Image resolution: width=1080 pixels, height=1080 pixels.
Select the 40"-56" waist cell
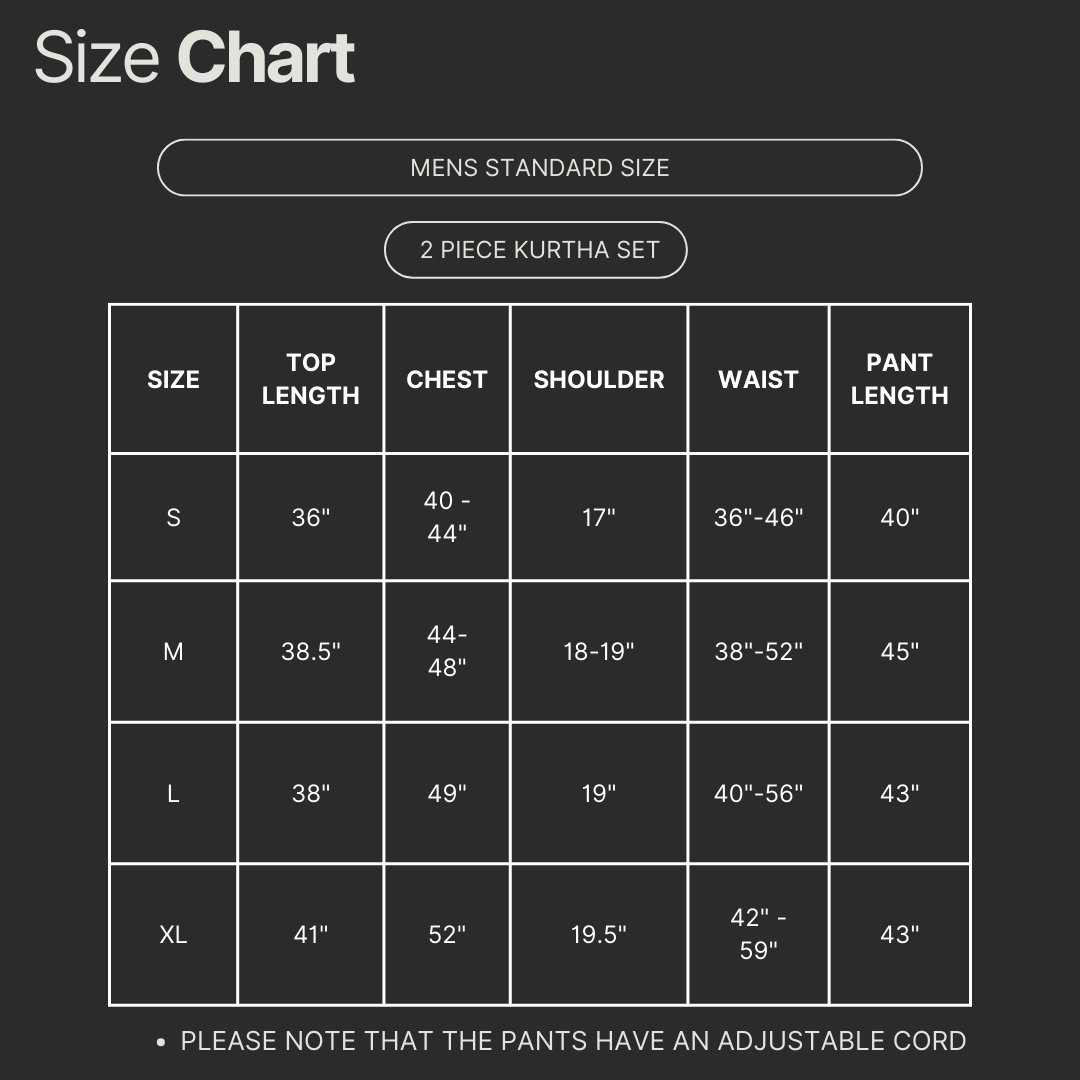click(758, 794)
